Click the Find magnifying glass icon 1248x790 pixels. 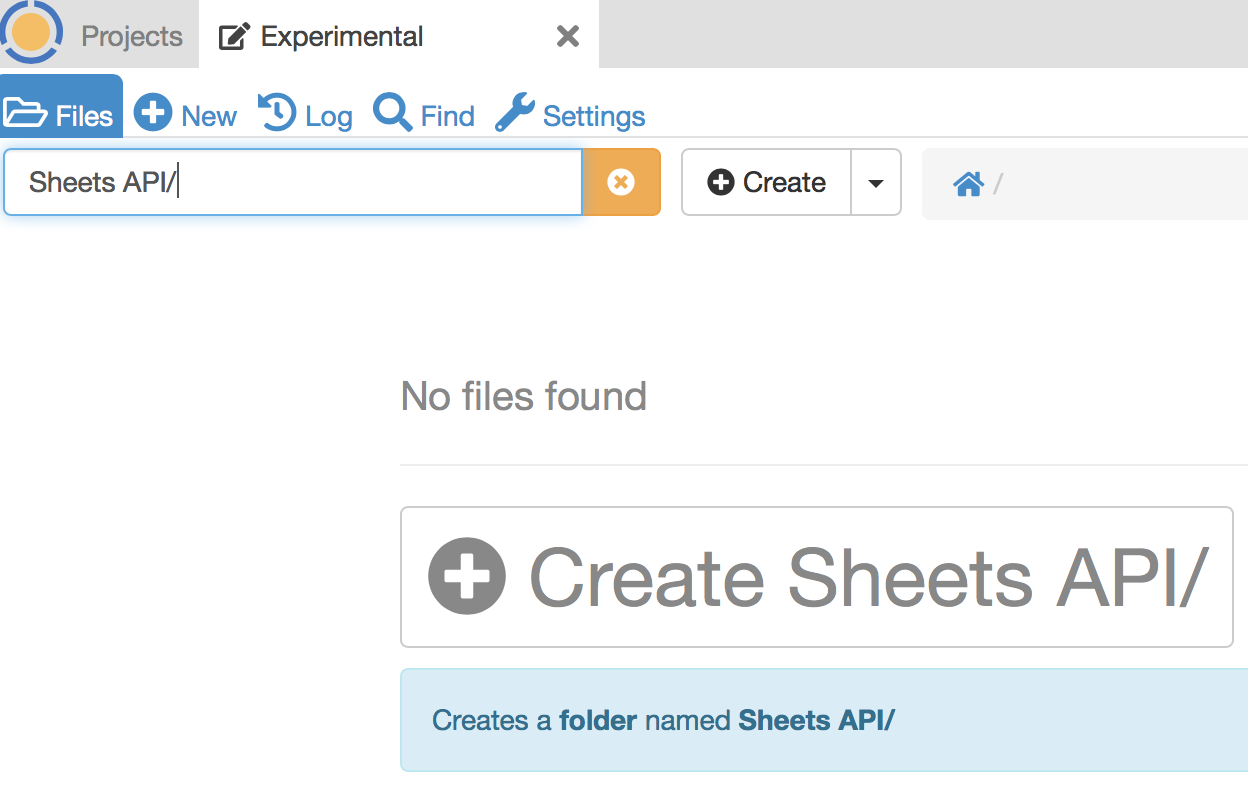point(392,113)
